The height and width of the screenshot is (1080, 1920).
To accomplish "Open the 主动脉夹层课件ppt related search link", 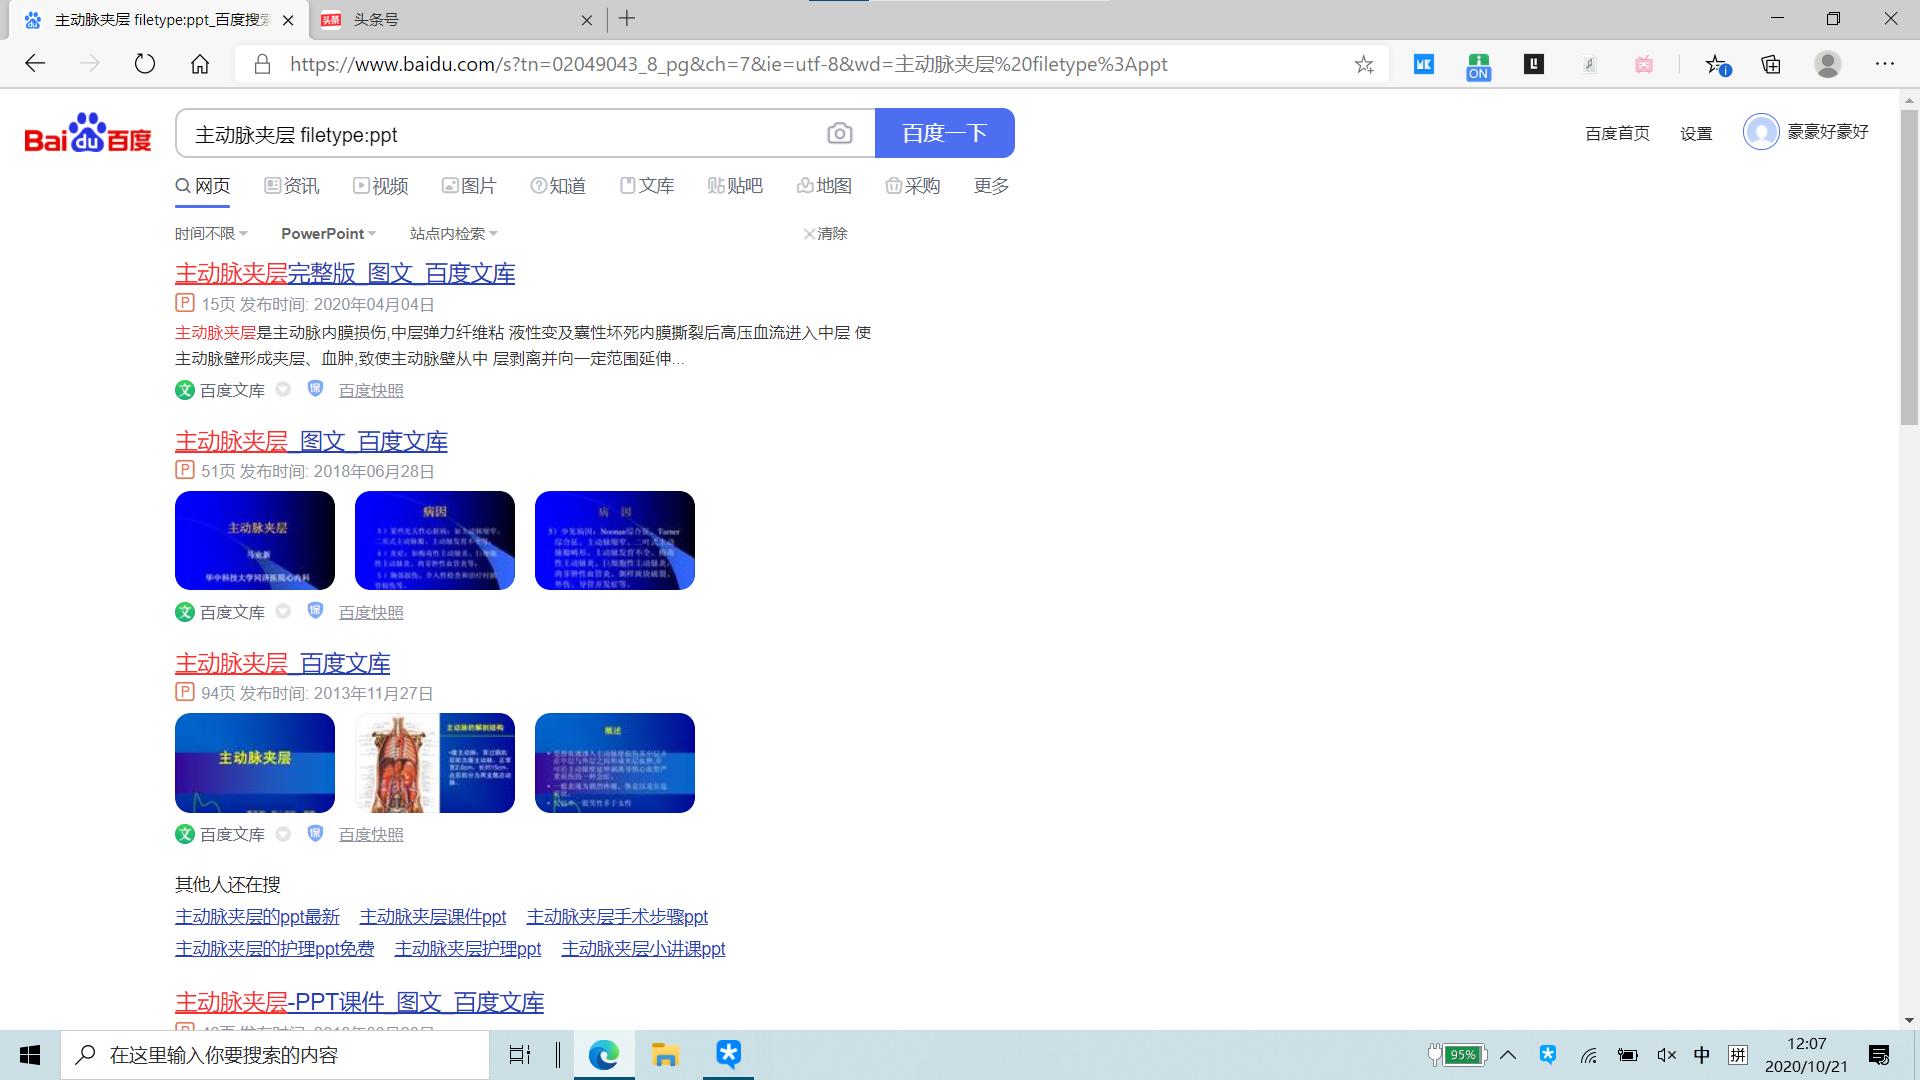I will click(432, 917).
